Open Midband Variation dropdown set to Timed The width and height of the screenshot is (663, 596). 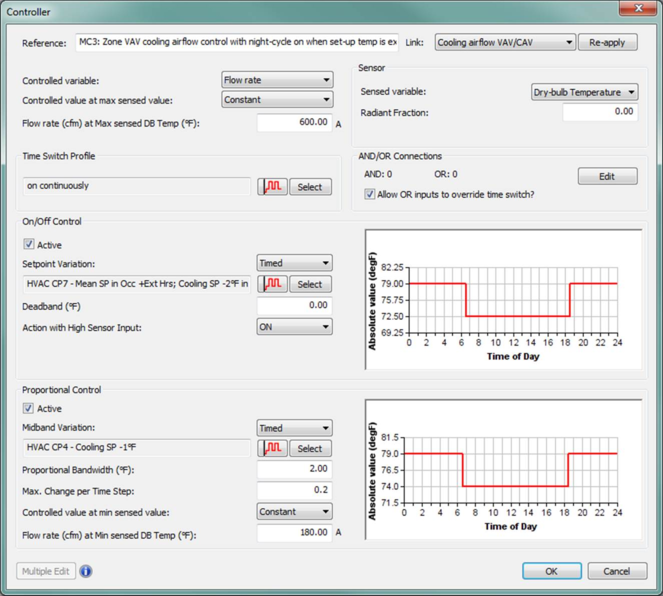pyautogui.click(x=294, y=428)
